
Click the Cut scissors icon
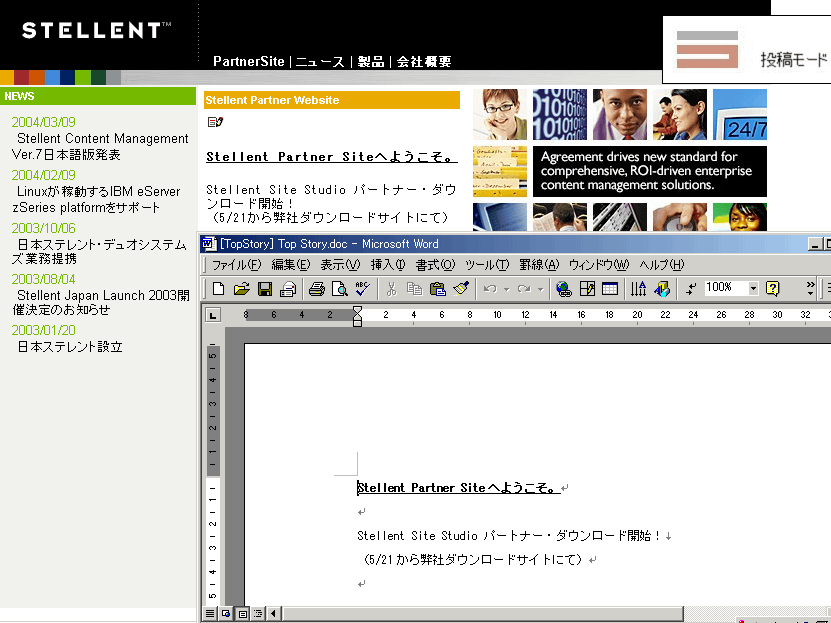click(392, 289)
